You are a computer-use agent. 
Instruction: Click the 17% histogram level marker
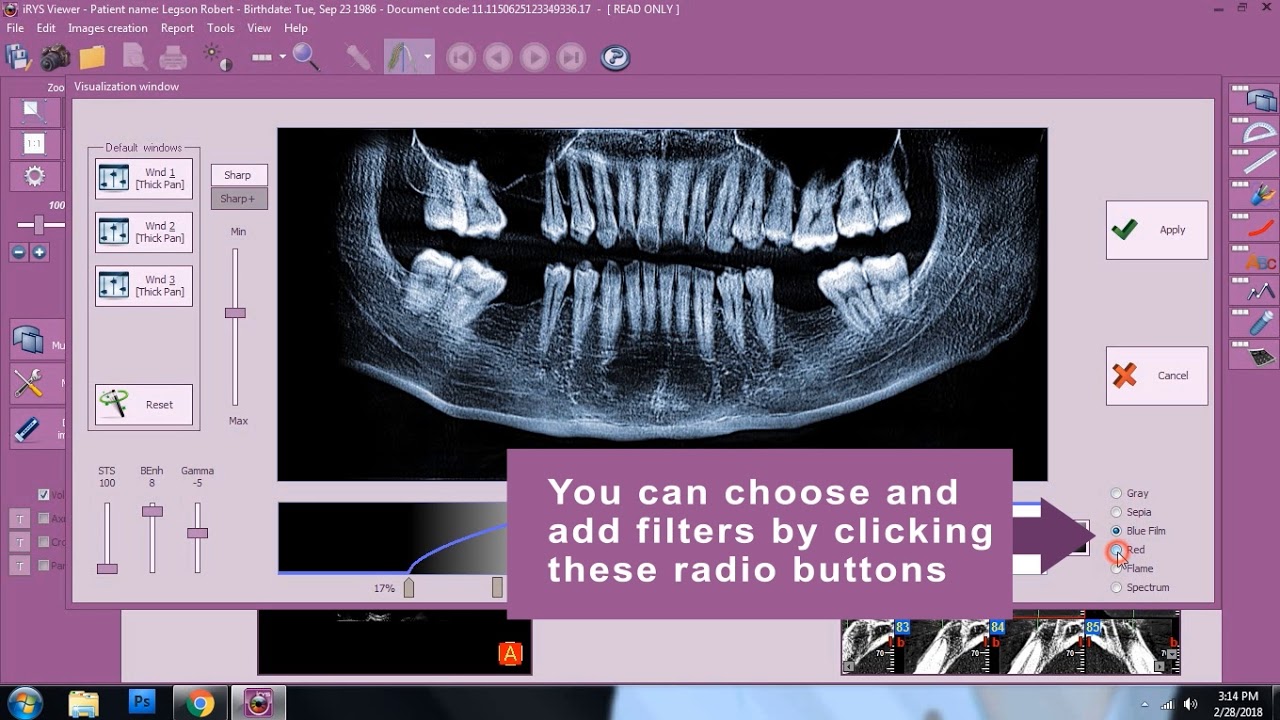pyautogui.click(x=408, y=588)
